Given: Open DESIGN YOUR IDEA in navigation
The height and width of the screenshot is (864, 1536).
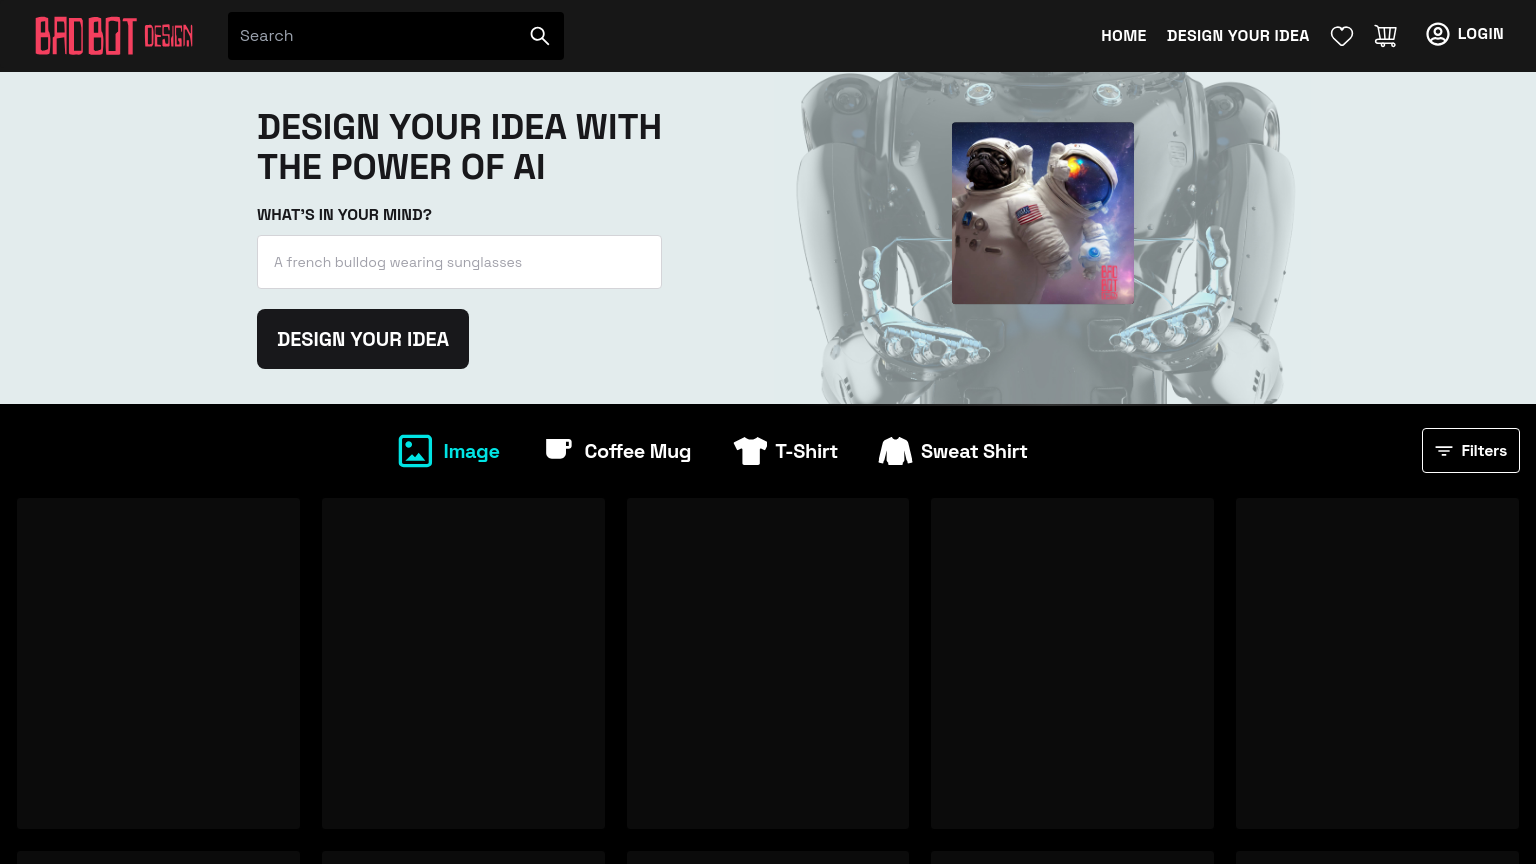Looking at the screenshot, I should [x=1237, y=36].
